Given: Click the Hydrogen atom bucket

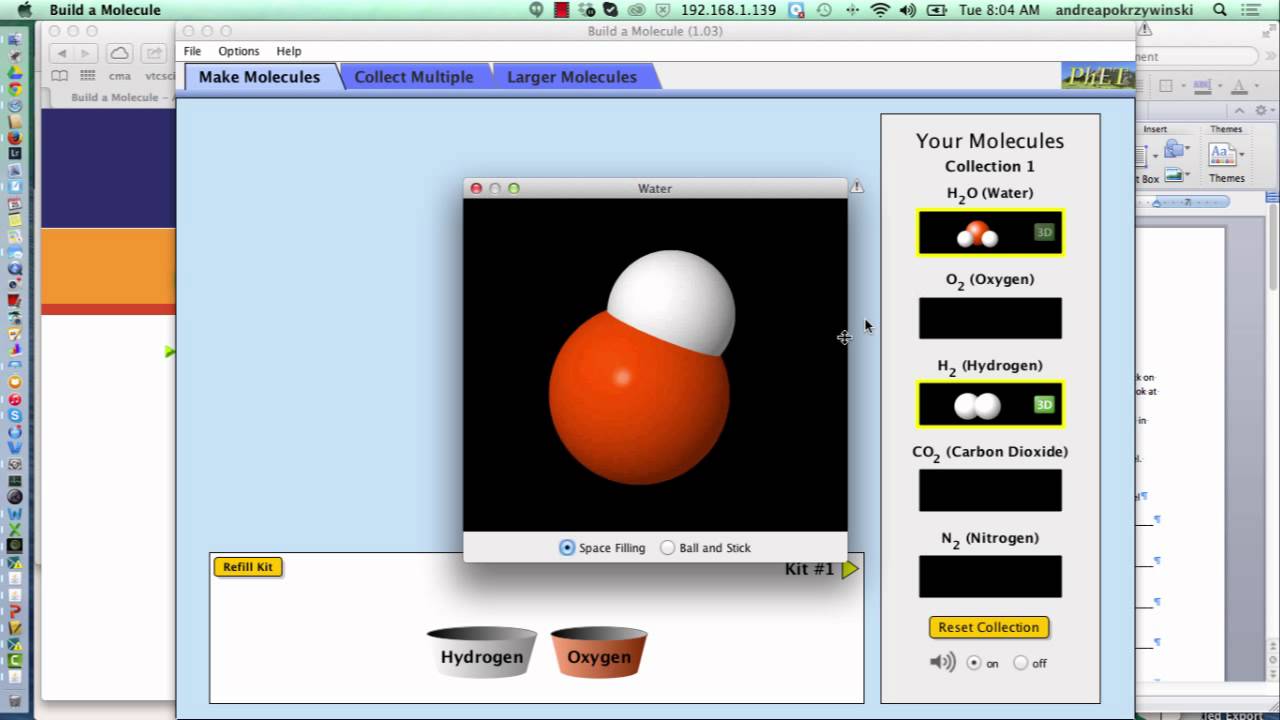Looking at the screenshot, I should point(482,652).
